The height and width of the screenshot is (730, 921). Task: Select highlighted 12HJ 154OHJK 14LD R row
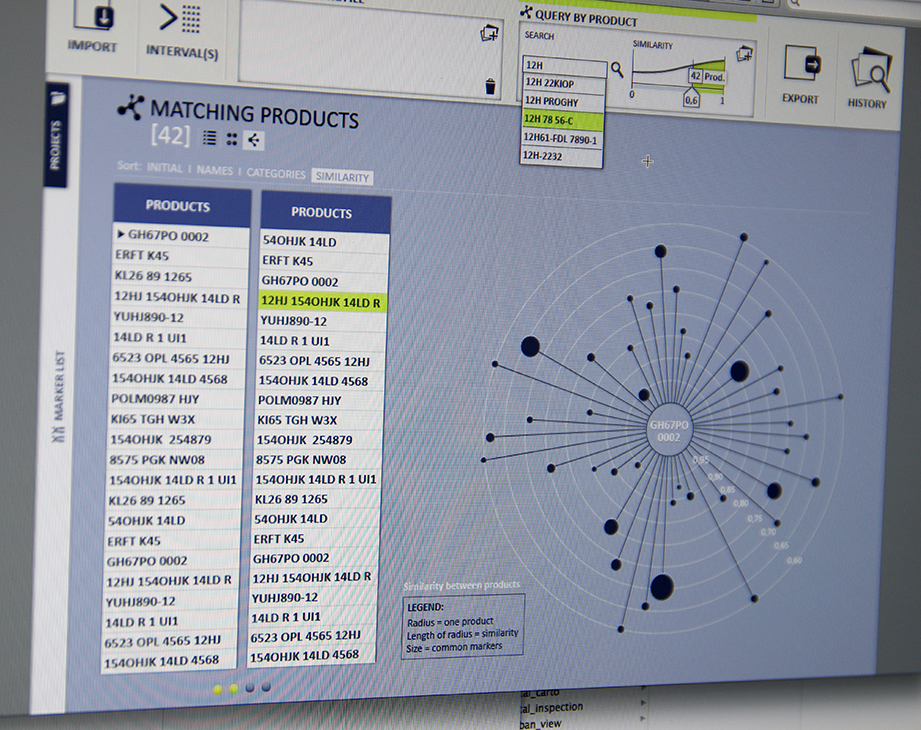(x=322, y=302)
